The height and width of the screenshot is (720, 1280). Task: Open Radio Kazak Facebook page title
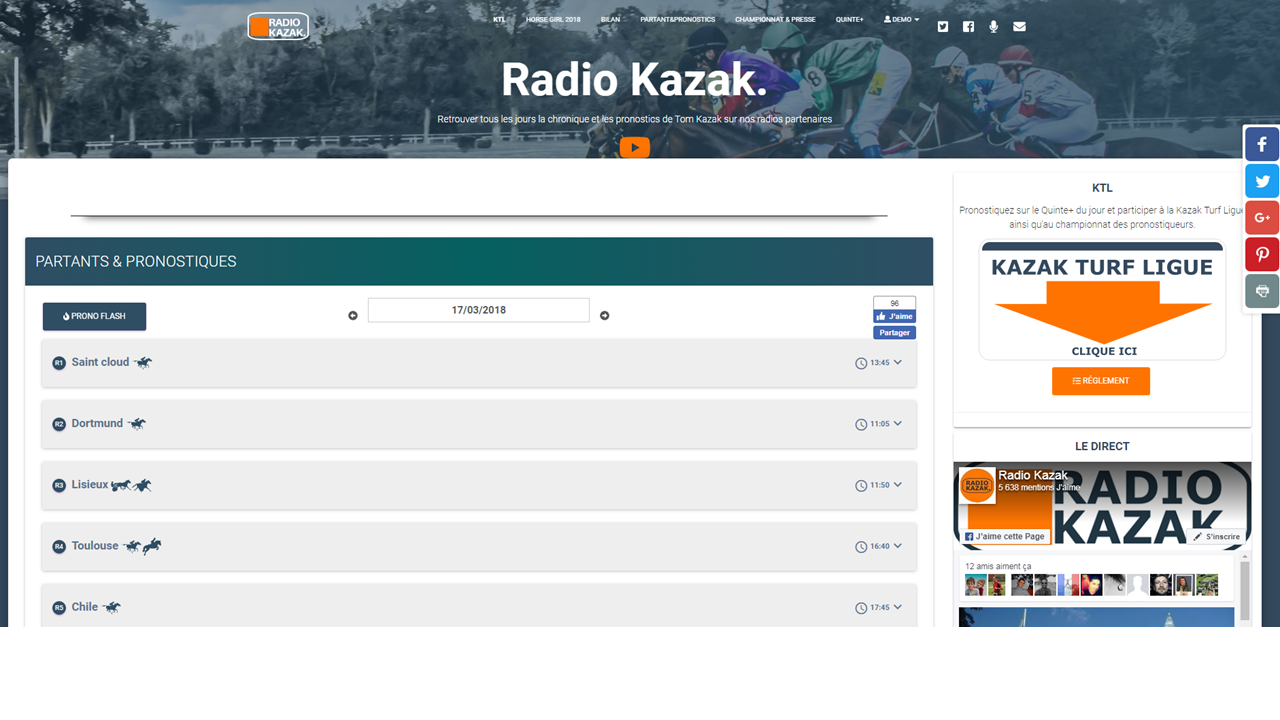pos(1033,475)
